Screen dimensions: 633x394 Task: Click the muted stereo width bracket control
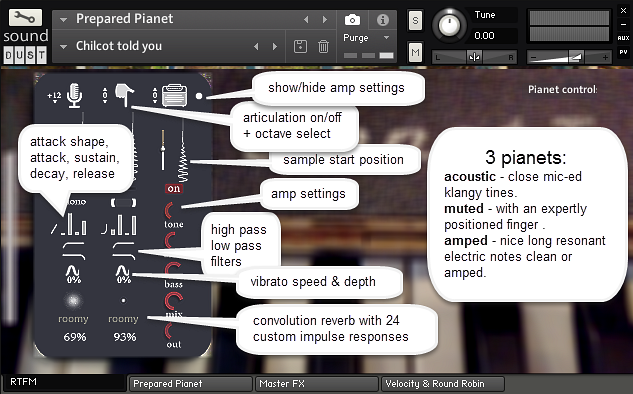tap(124, 202)
